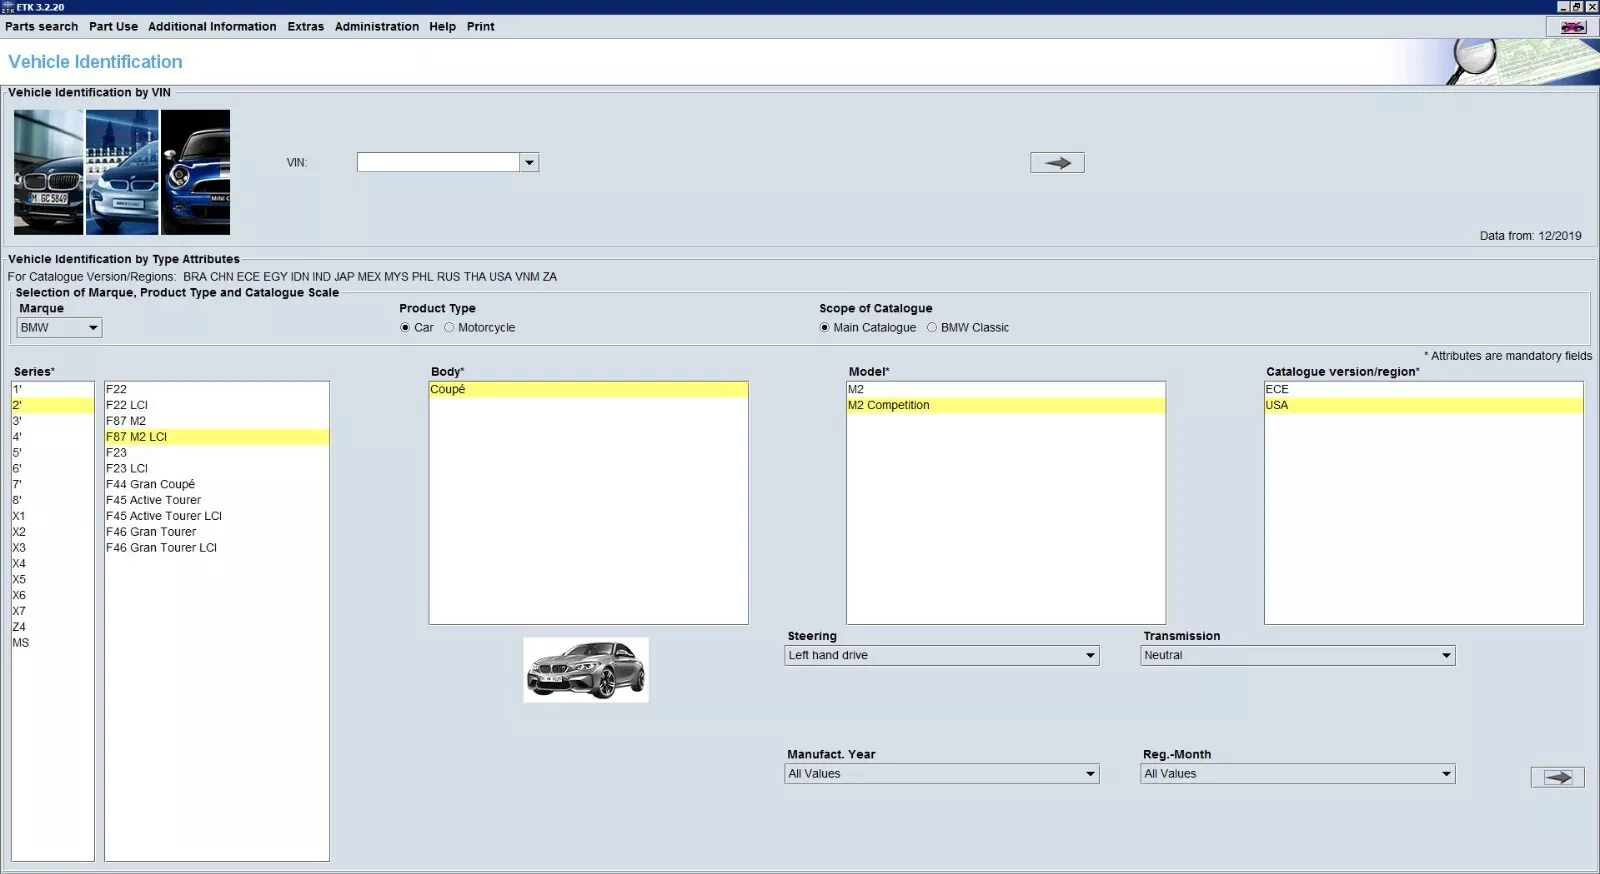
Task: Click the proceed arrow button beside Reg.-Month
Action: pyautogui.click(x=1557, y=777)
